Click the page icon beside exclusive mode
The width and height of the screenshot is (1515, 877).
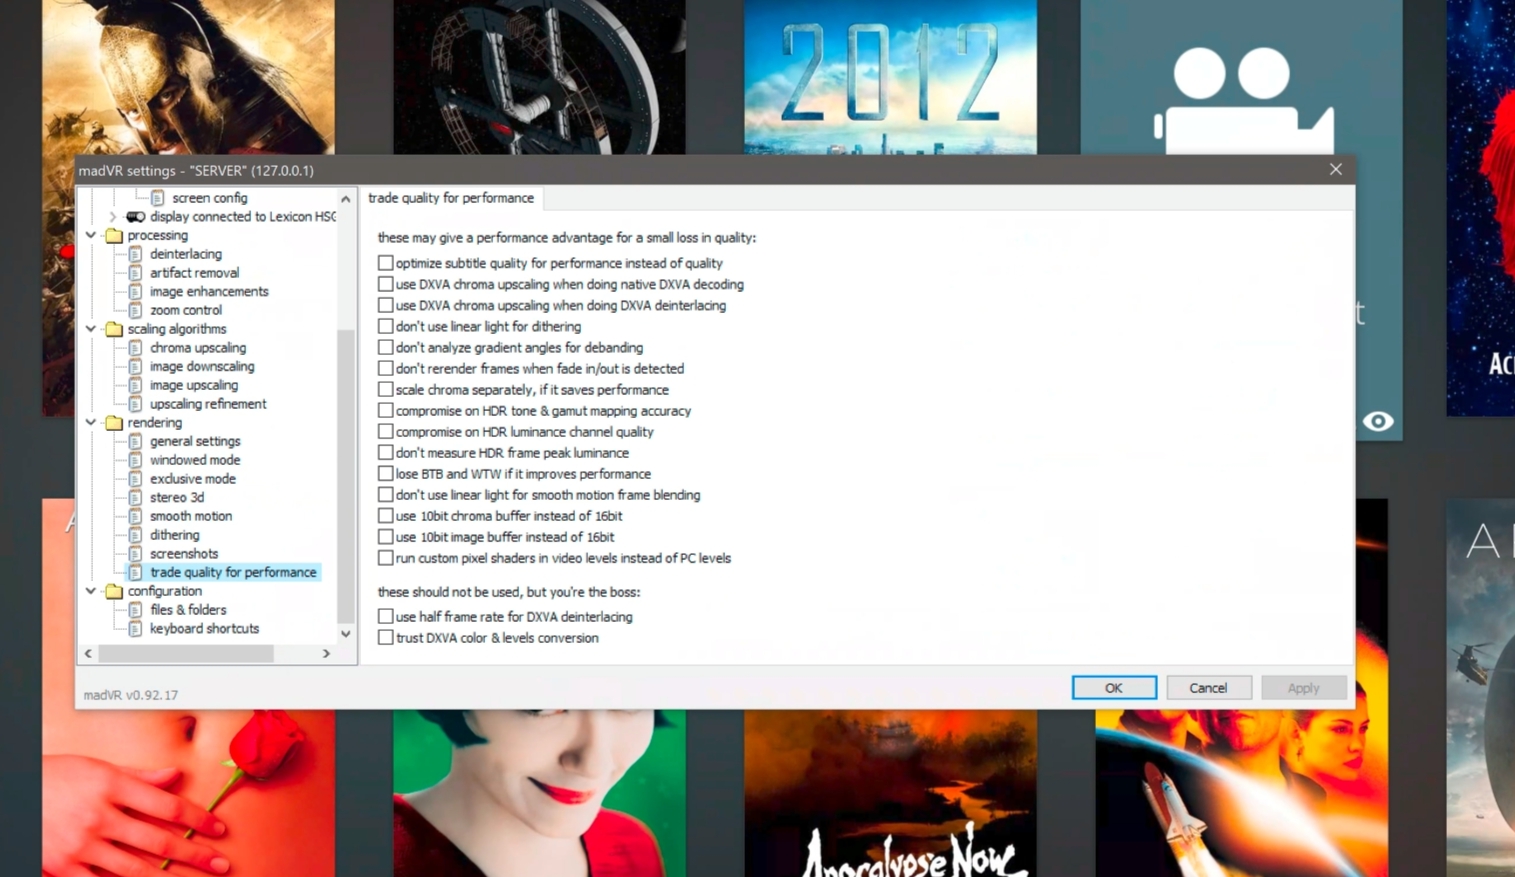136,479
